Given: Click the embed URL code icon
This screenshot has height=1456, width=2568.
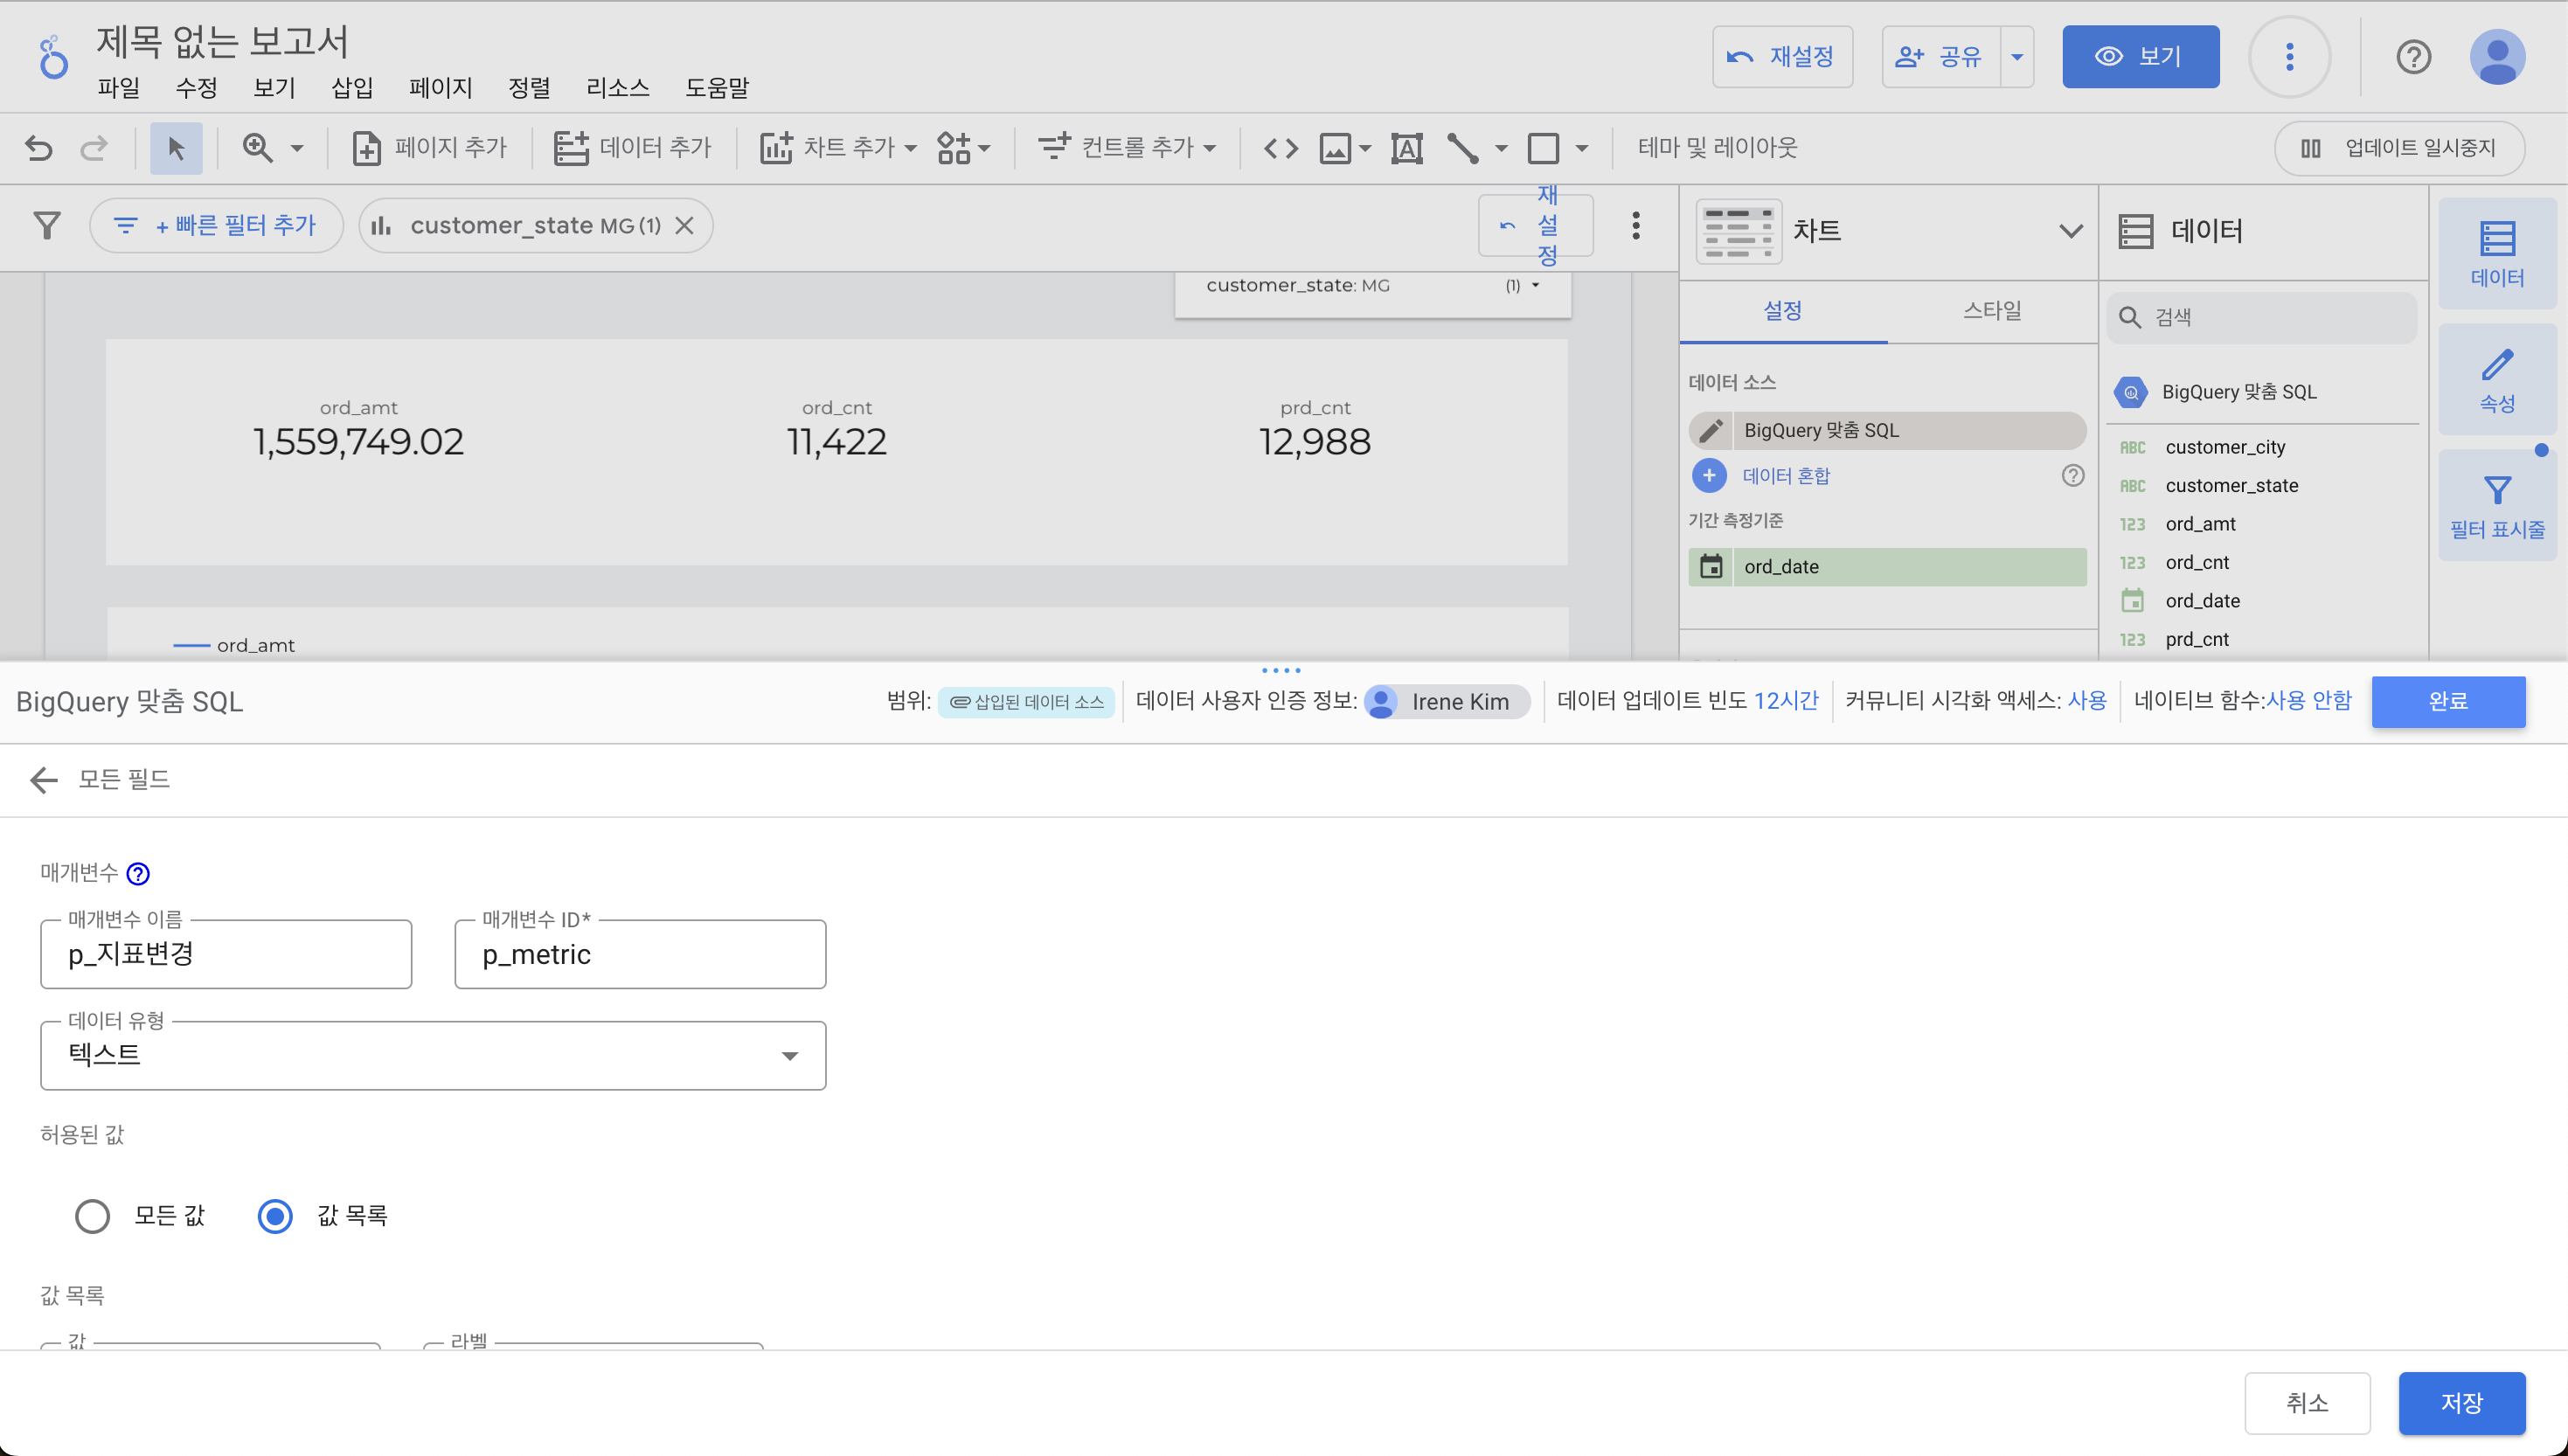Looking at the screenshot, I should click(x=1280, y=148).
